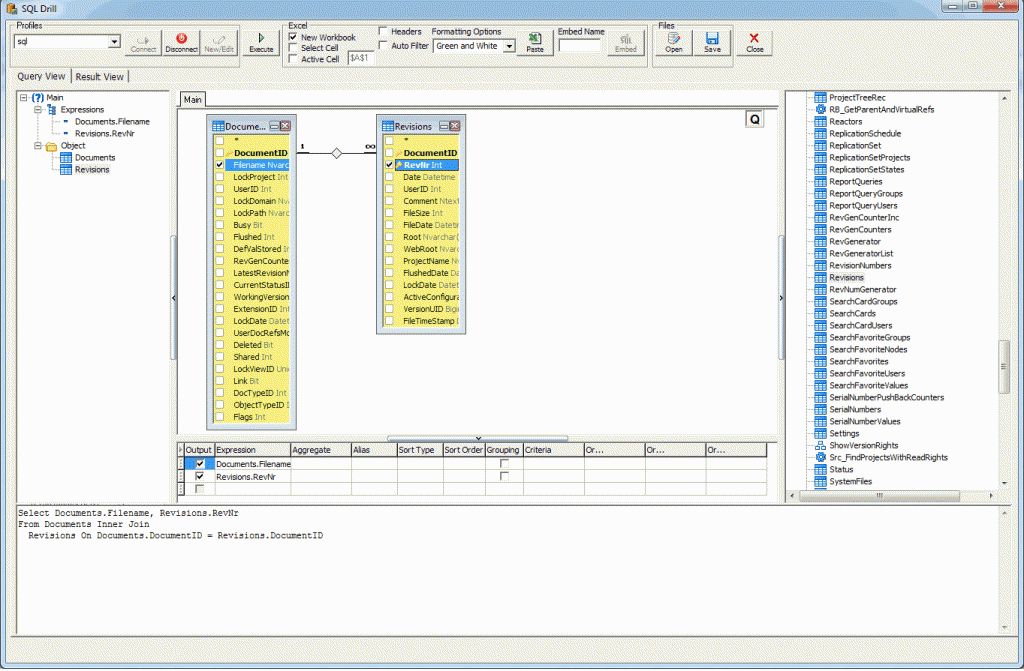1024x671 pixels.
Task: Click the New/Edit button
Action: click(x=219, y=40)
